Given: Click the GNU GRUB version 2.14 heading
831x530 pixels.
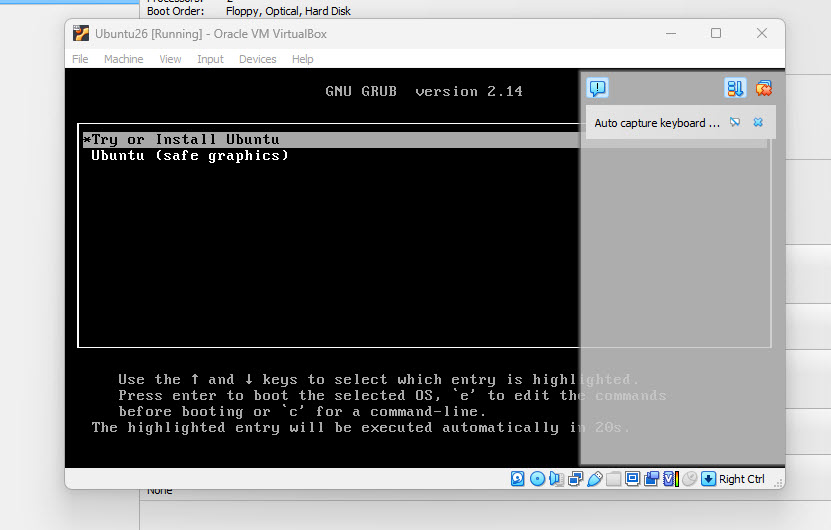Looking at the screenshot, I should (424, 91).
